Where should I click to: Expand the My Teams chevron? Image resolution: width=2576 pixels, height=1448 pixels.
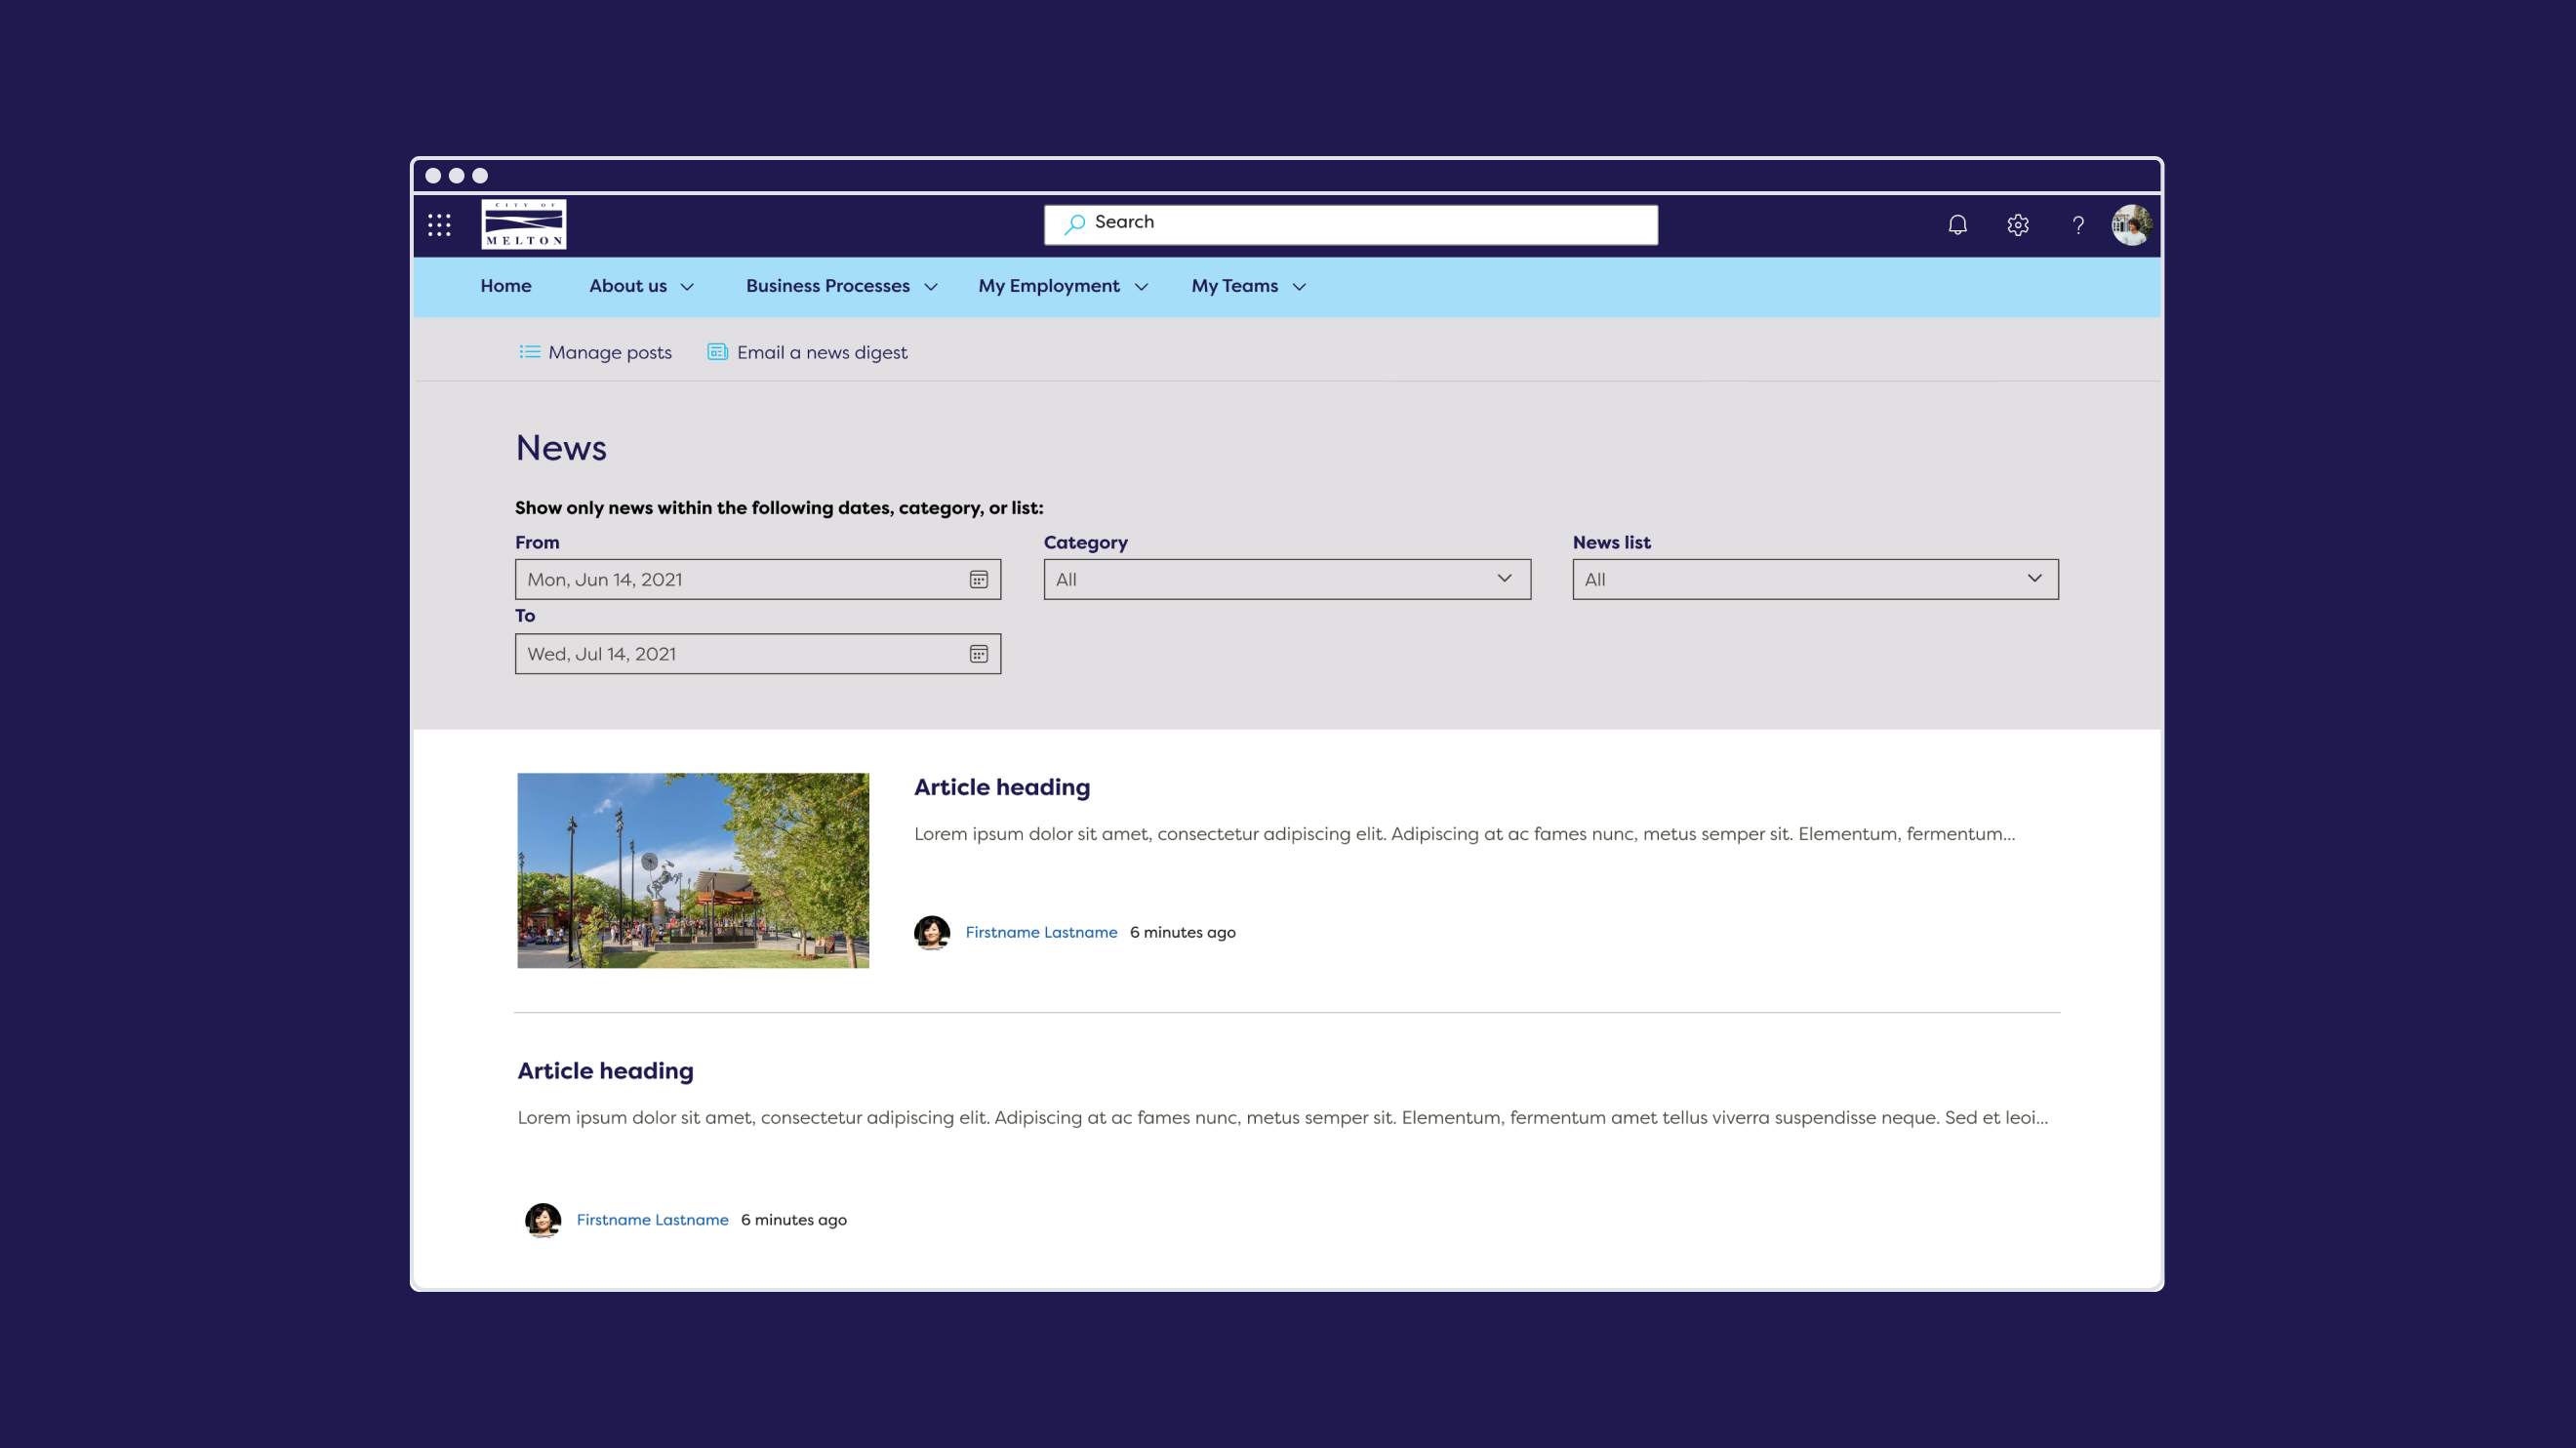(x=1299, y=287)
